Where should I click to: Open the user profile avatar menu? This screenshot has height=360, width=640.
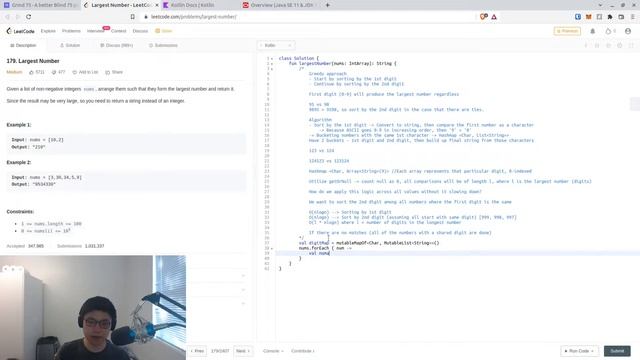(x=628, y=31)
